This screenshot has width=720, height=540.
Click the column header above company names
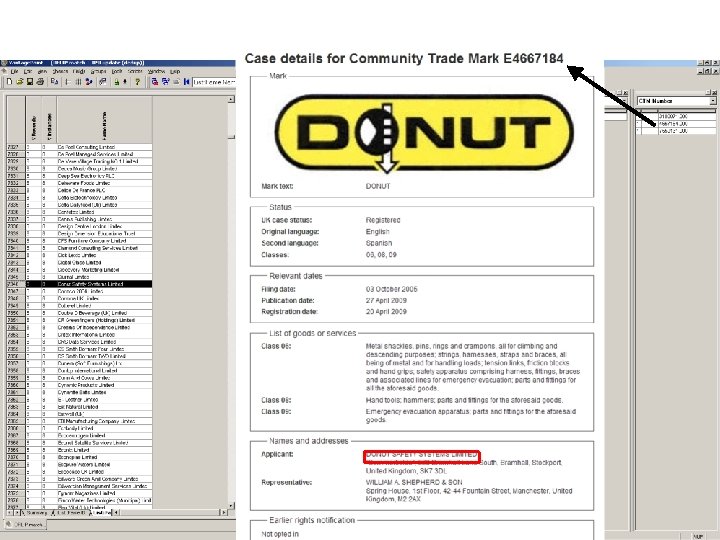click(x=104, y=120)
